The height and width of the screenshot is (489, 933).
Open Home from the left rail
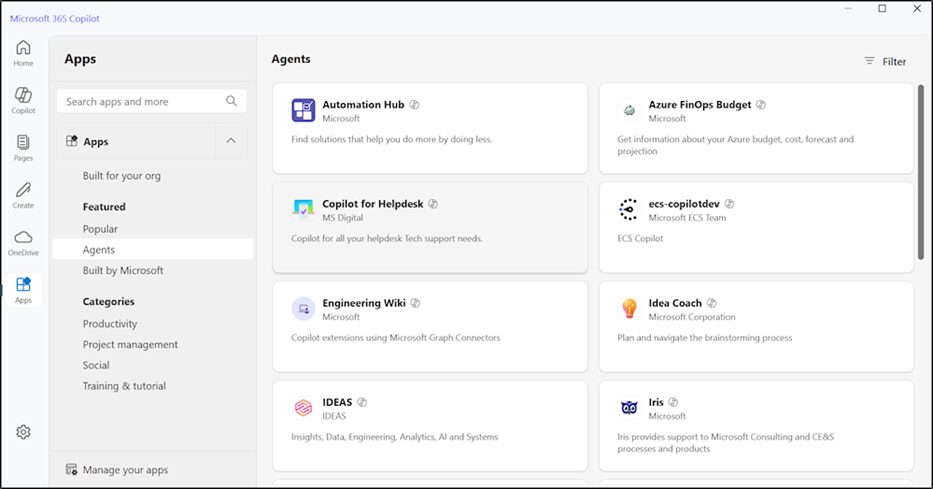pos(23,53)
